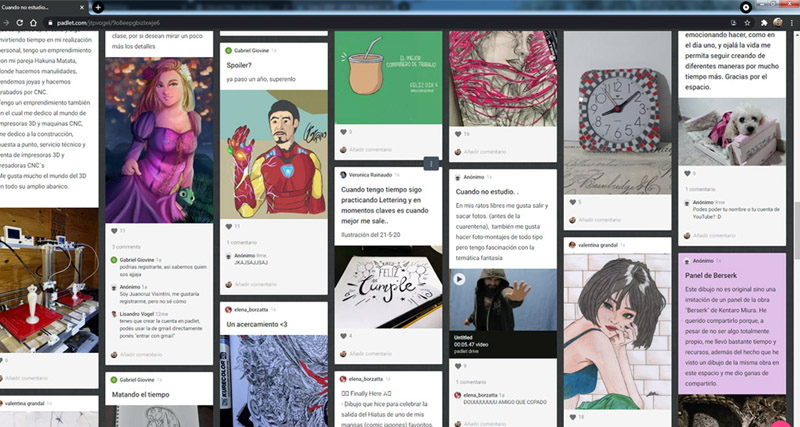The width and height of the screenshot is (800, 427).
Task: Select the 'Cuando no estudio...' browser tab
Action: pyautogui.click(x=44, y=8)
